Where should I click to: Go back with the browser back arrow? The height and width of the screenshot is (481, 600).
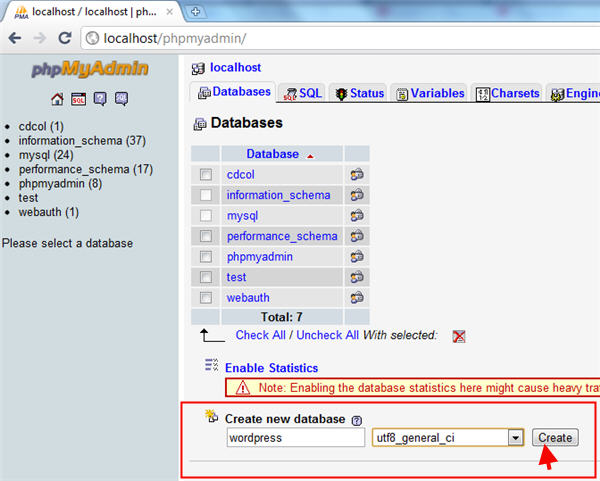click(x=15, y=38)
